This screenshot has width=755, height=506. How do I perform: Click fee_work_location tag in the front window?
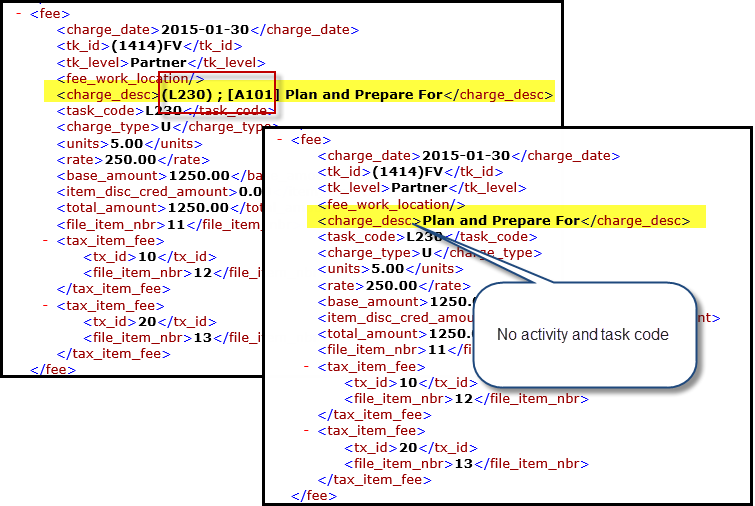pyautogui.click(x=391, y=205)
